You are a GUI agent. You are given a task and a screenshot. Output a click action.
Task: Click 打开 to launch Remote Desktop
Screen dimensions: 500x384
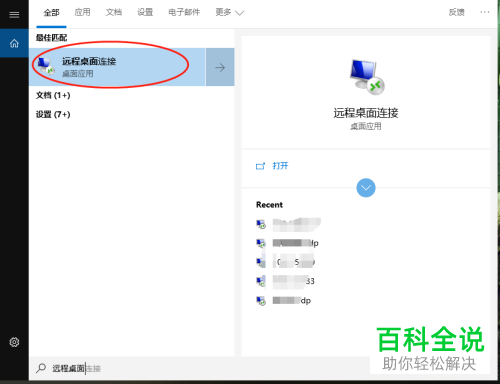point(280,166)
